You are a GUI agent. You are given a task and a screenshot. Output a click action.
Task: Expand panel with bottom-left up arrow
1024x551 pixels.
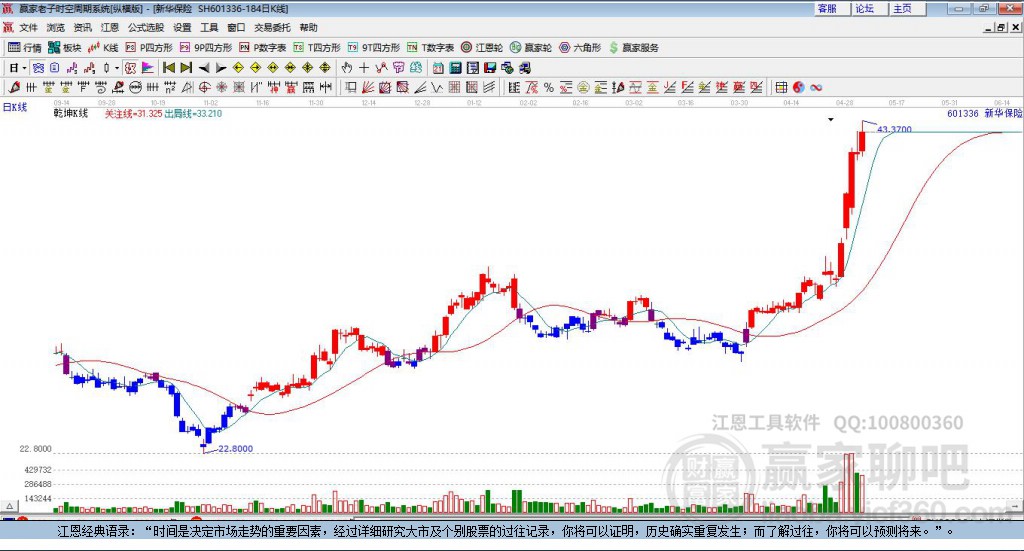[9, 506]
